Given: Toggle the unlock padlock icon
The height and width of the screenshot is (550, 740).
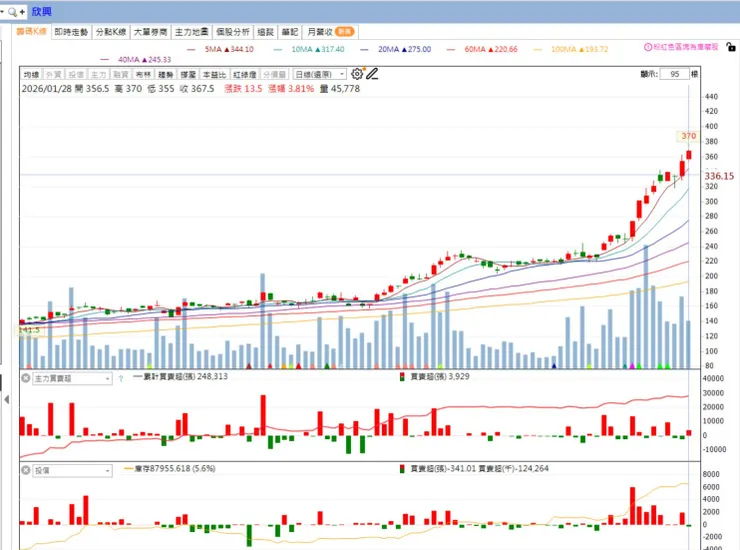Looking at the screenshot, I should [x=731, y=47].
